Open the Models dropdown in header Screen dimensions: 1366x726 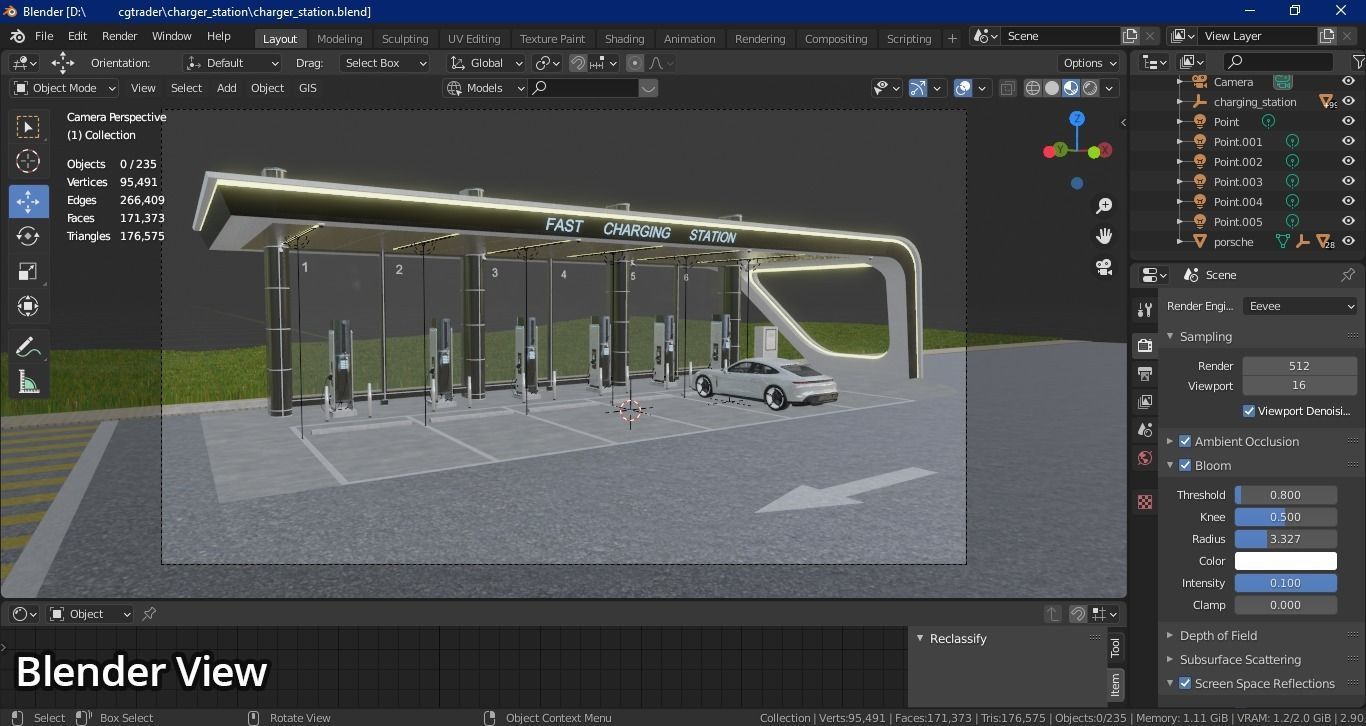tap(485, 88)
